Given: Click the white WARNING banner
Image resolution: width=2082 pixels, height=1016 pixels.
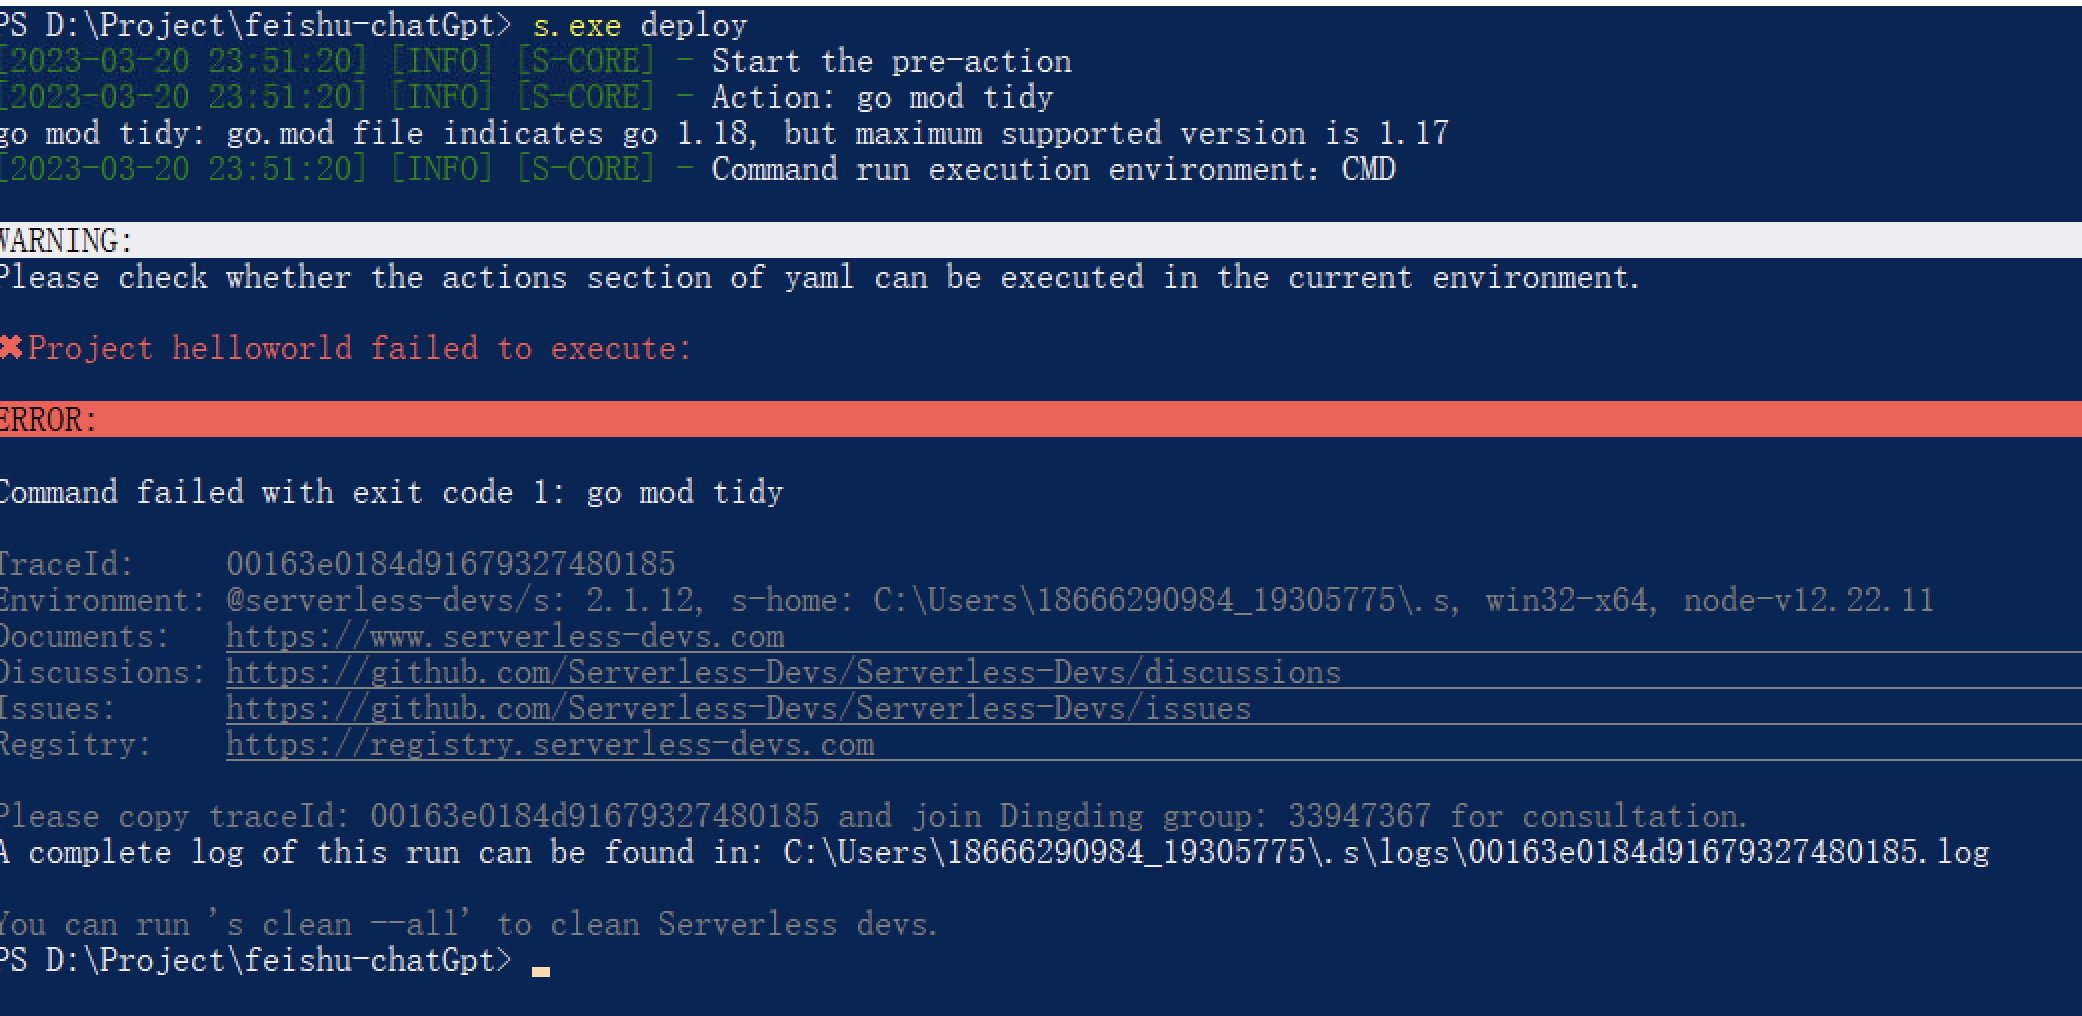Looking at the screenshot, I should [1041, 240].
